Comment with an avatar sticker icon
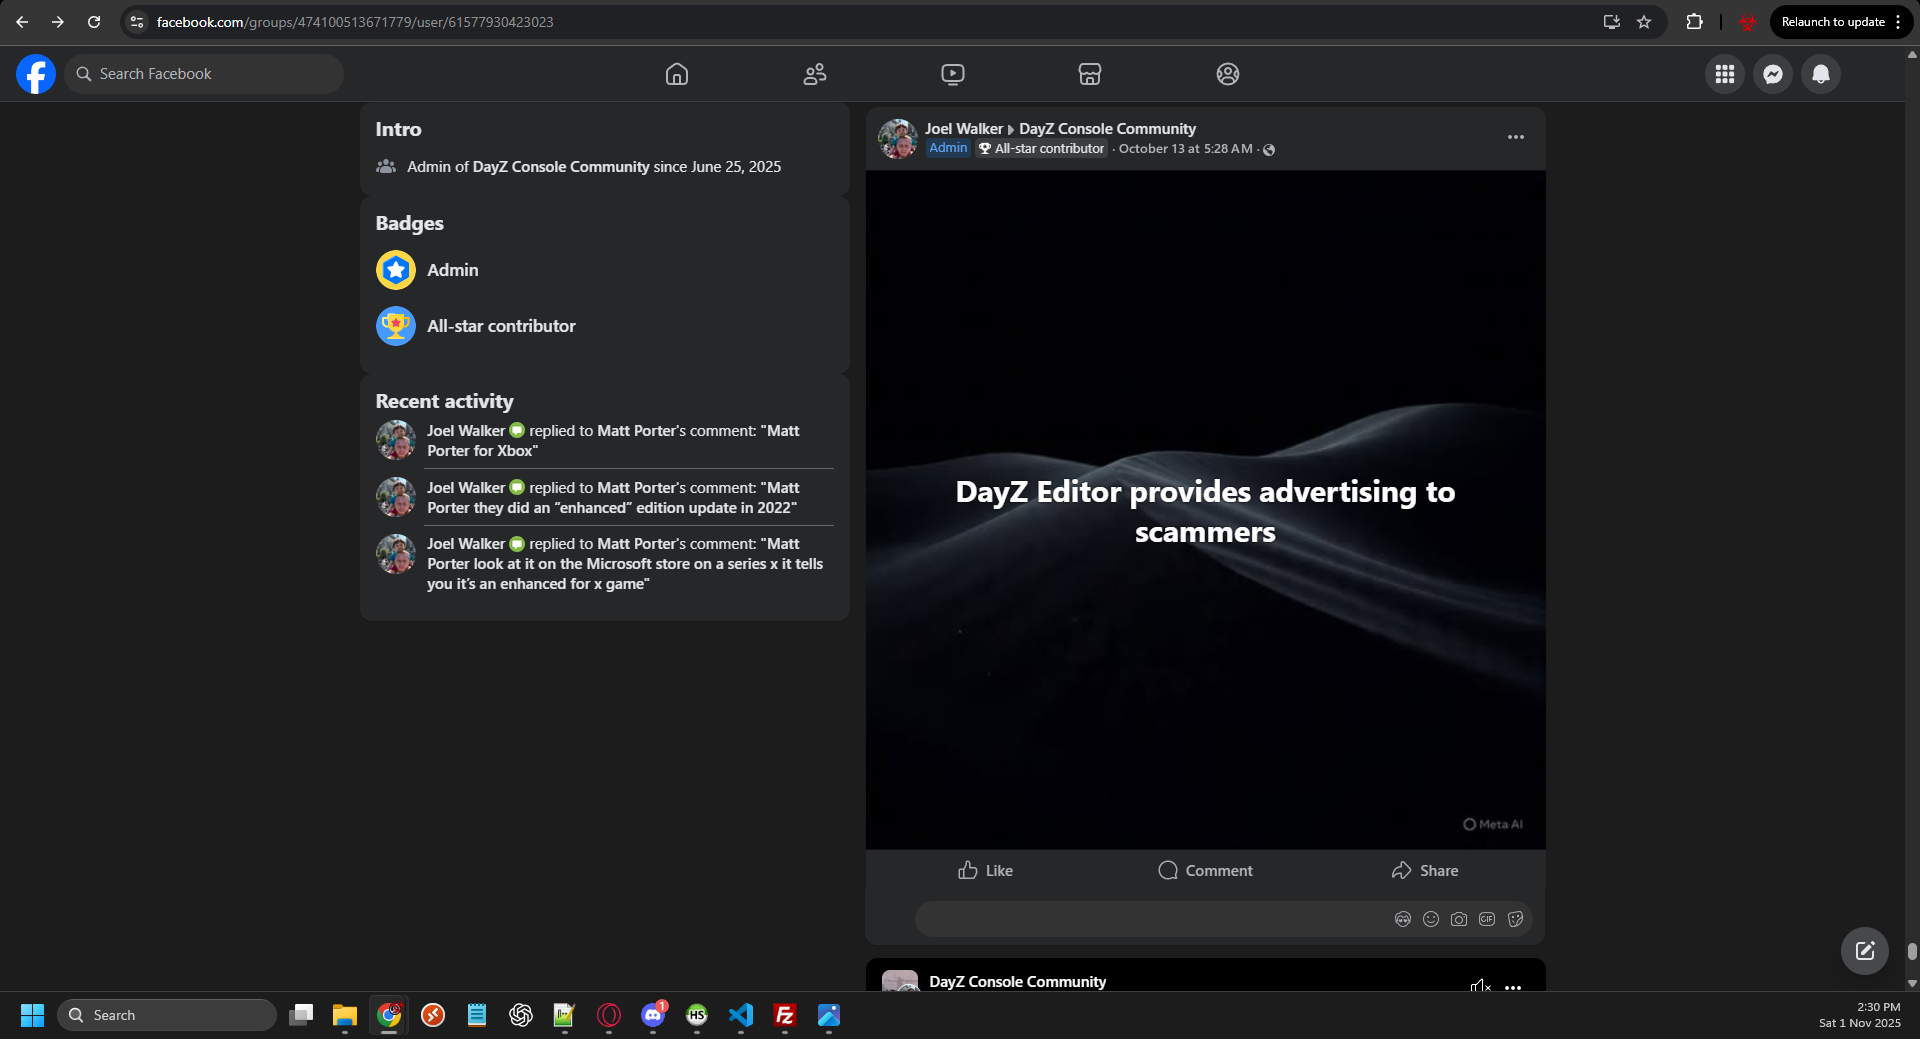 pyautogui.click(x=1403, y=919)
